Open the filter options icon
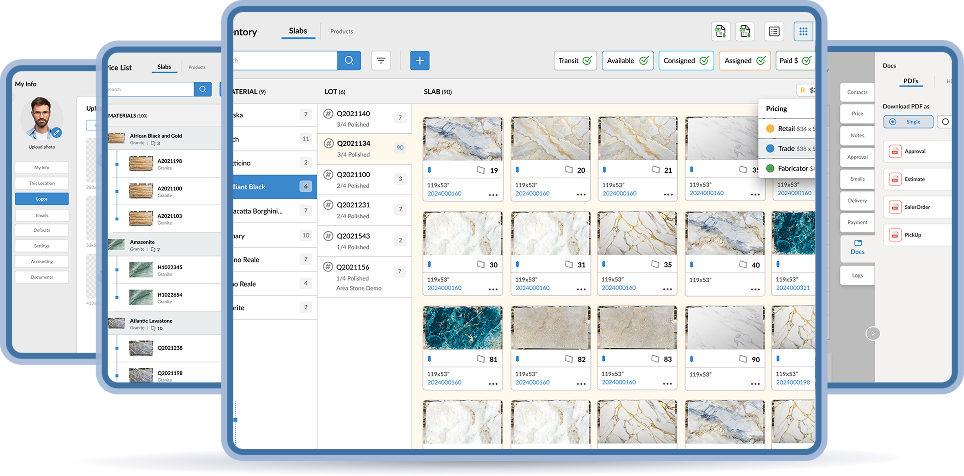This screenshot has height=476, width=964. pyautogui.click(x=381, y=60)
